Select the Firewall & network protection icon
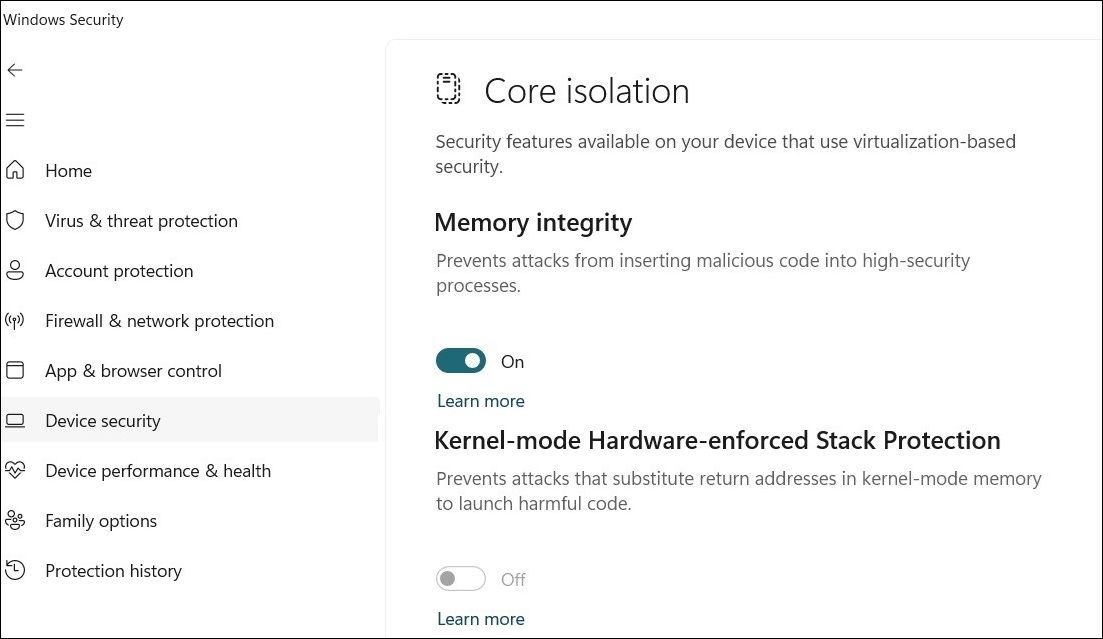Screen dimensions: 1103x639 [x=15, y=320]
